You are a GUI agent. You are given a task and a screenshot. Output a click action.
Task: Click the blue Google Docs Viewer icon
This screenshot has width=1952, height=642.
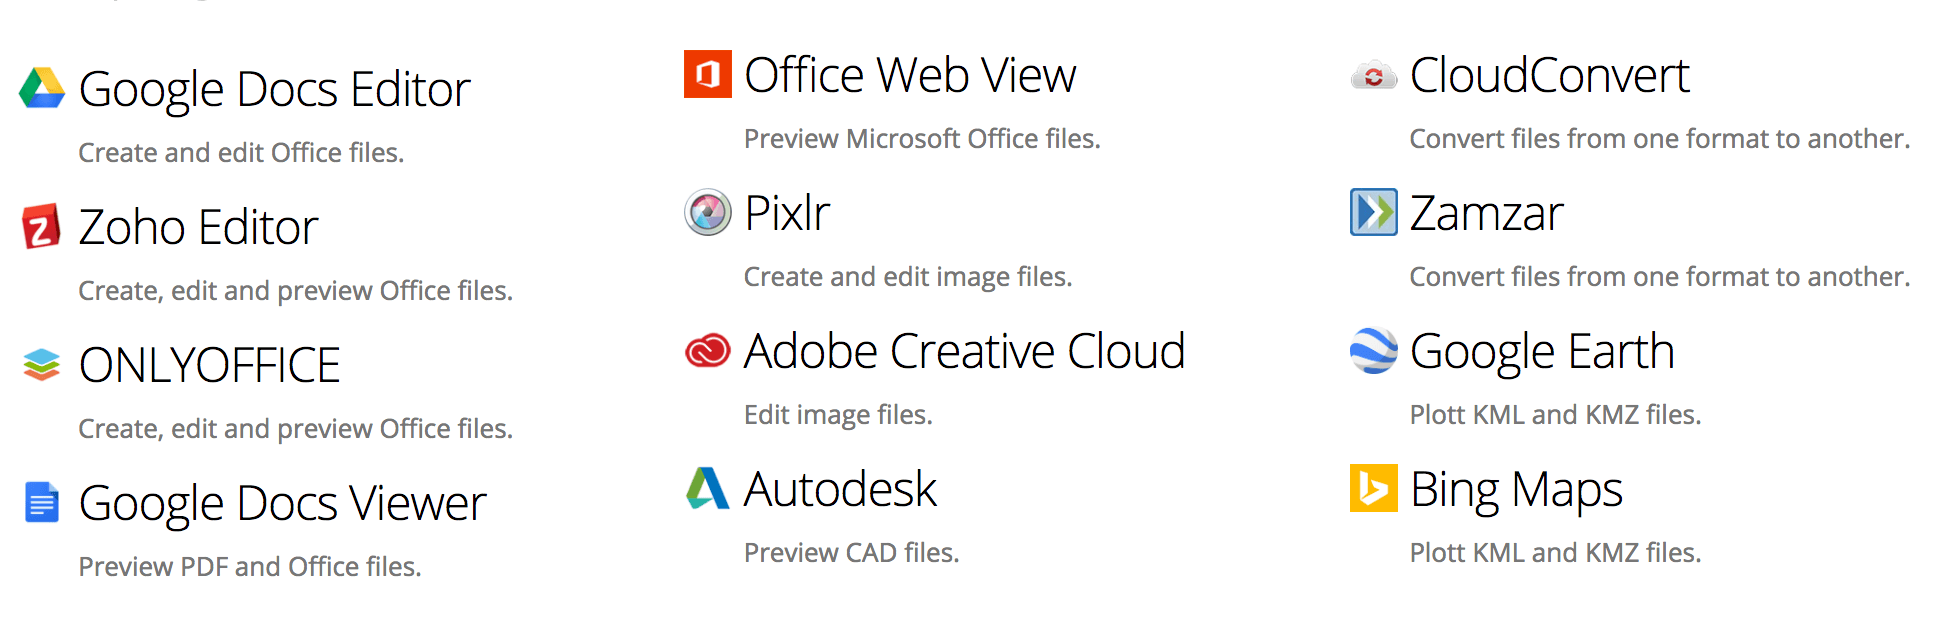point(42,502)
